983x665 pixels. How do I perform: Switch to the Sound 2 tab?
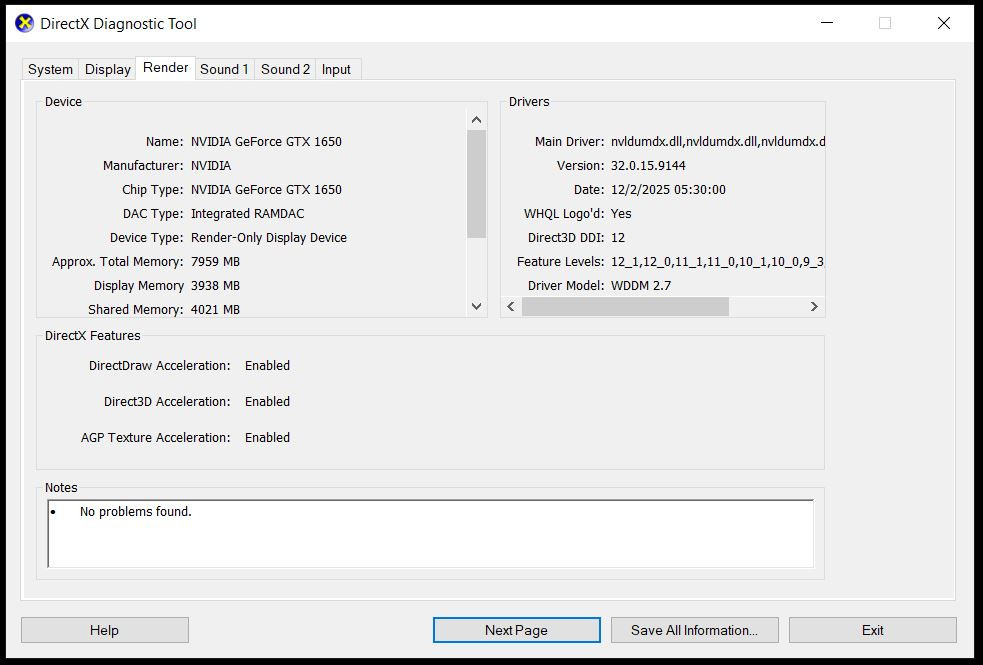(x=285, y=69)
